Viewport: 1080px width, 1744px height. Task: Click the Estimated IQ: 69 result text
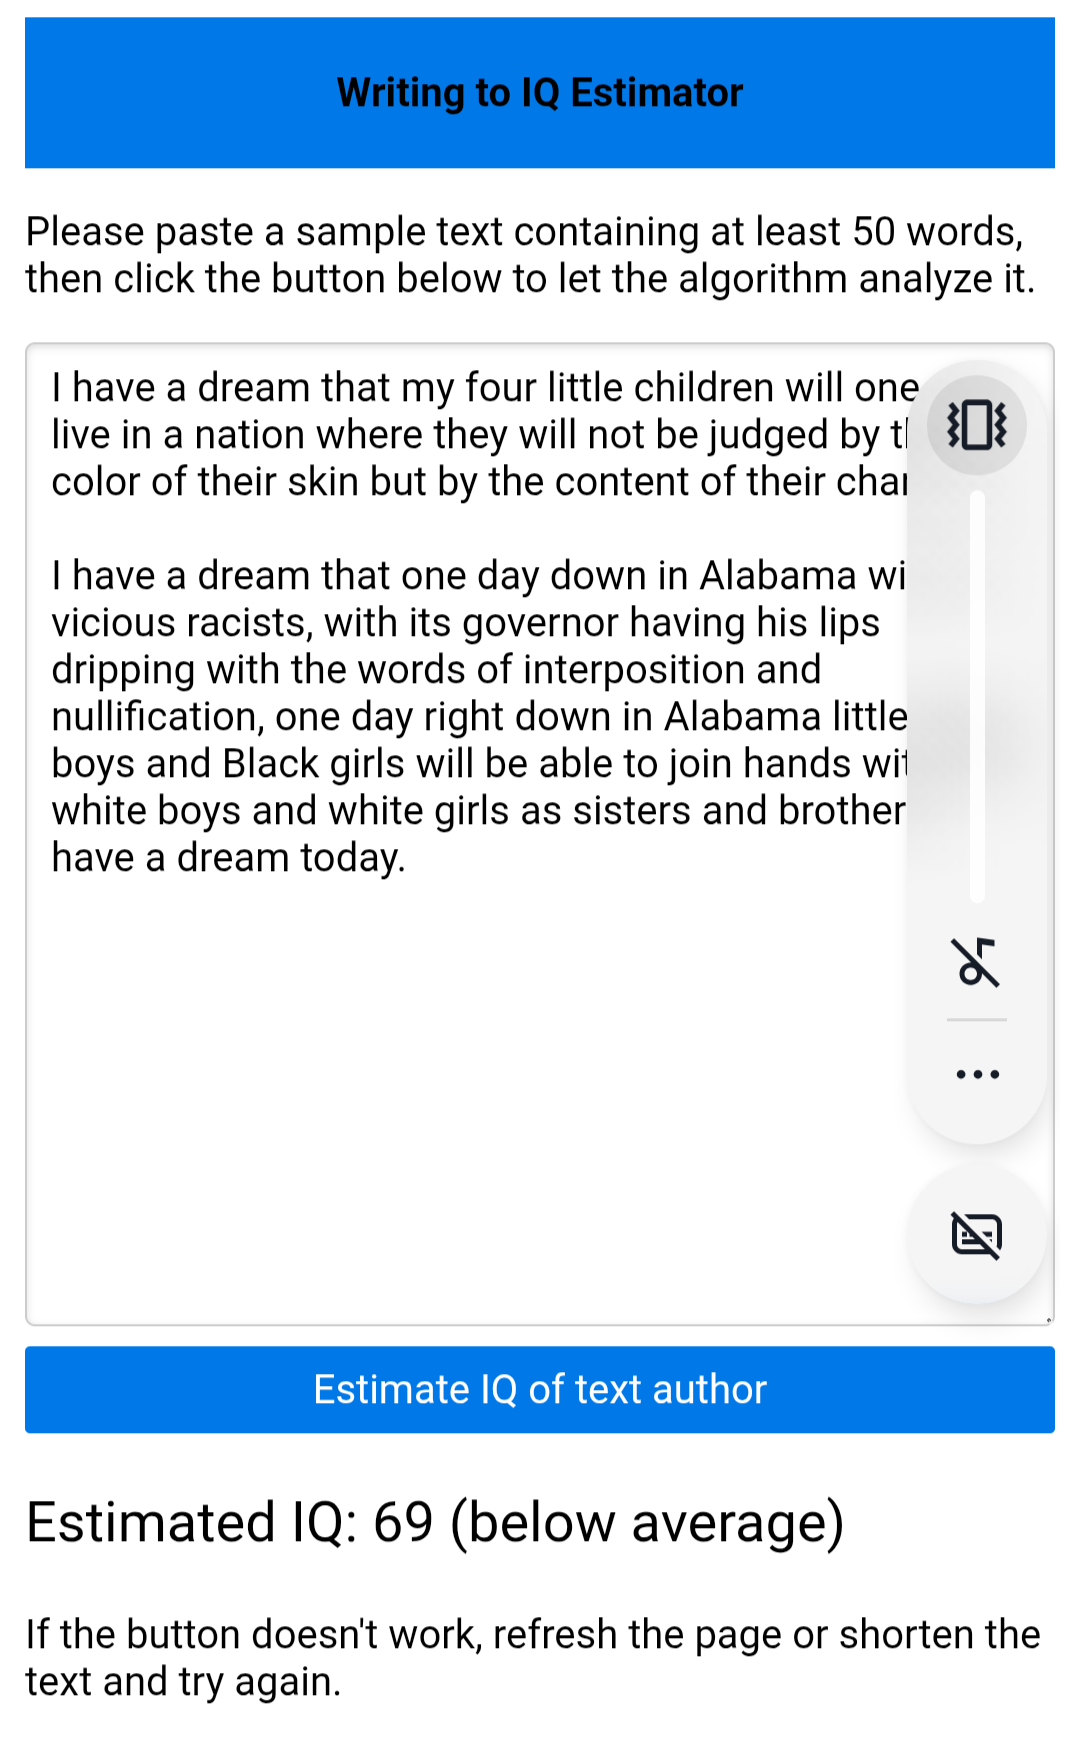(435, 1522)
